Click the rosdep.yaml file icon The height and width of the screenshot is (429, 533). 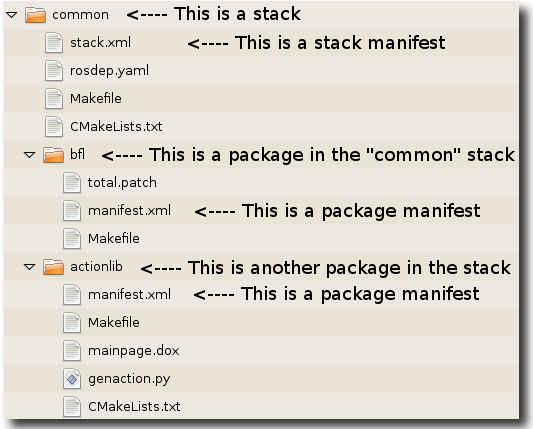(54, 71)
